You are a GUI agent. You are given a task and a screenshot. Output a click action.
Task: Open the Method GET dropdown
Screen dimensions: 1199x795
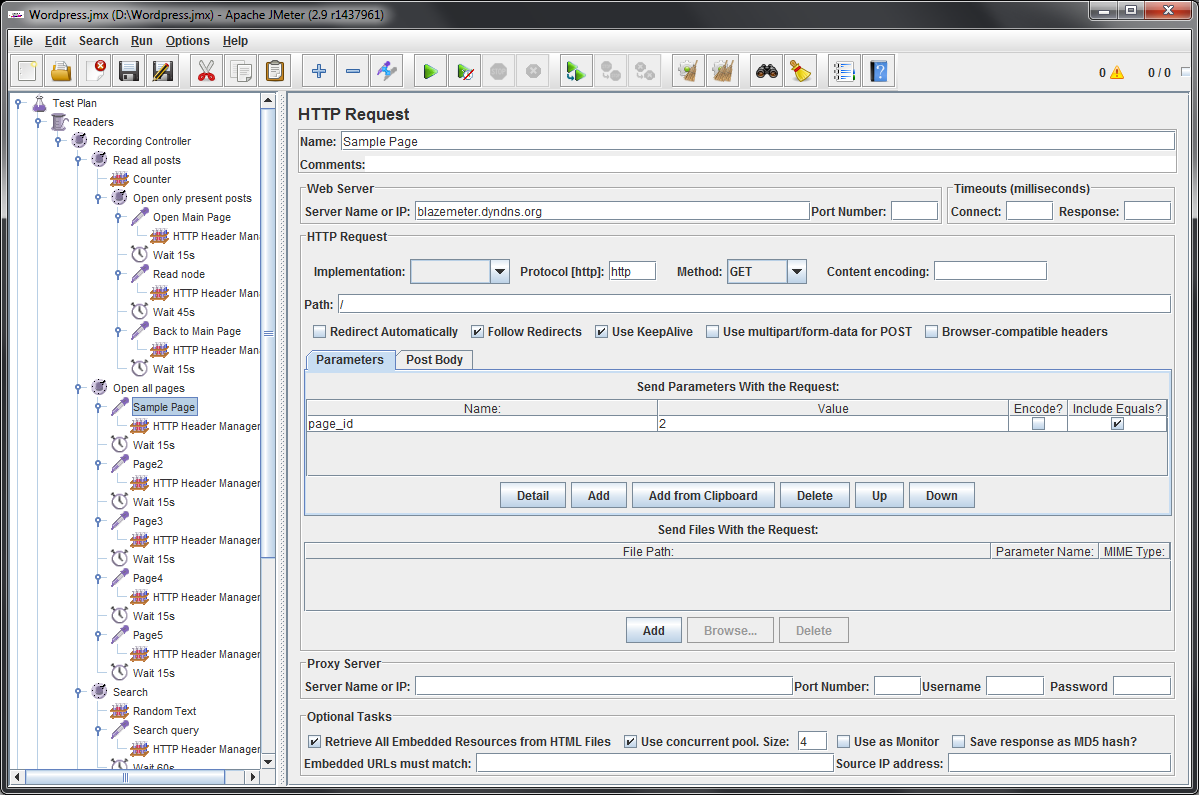pos(797,271)
